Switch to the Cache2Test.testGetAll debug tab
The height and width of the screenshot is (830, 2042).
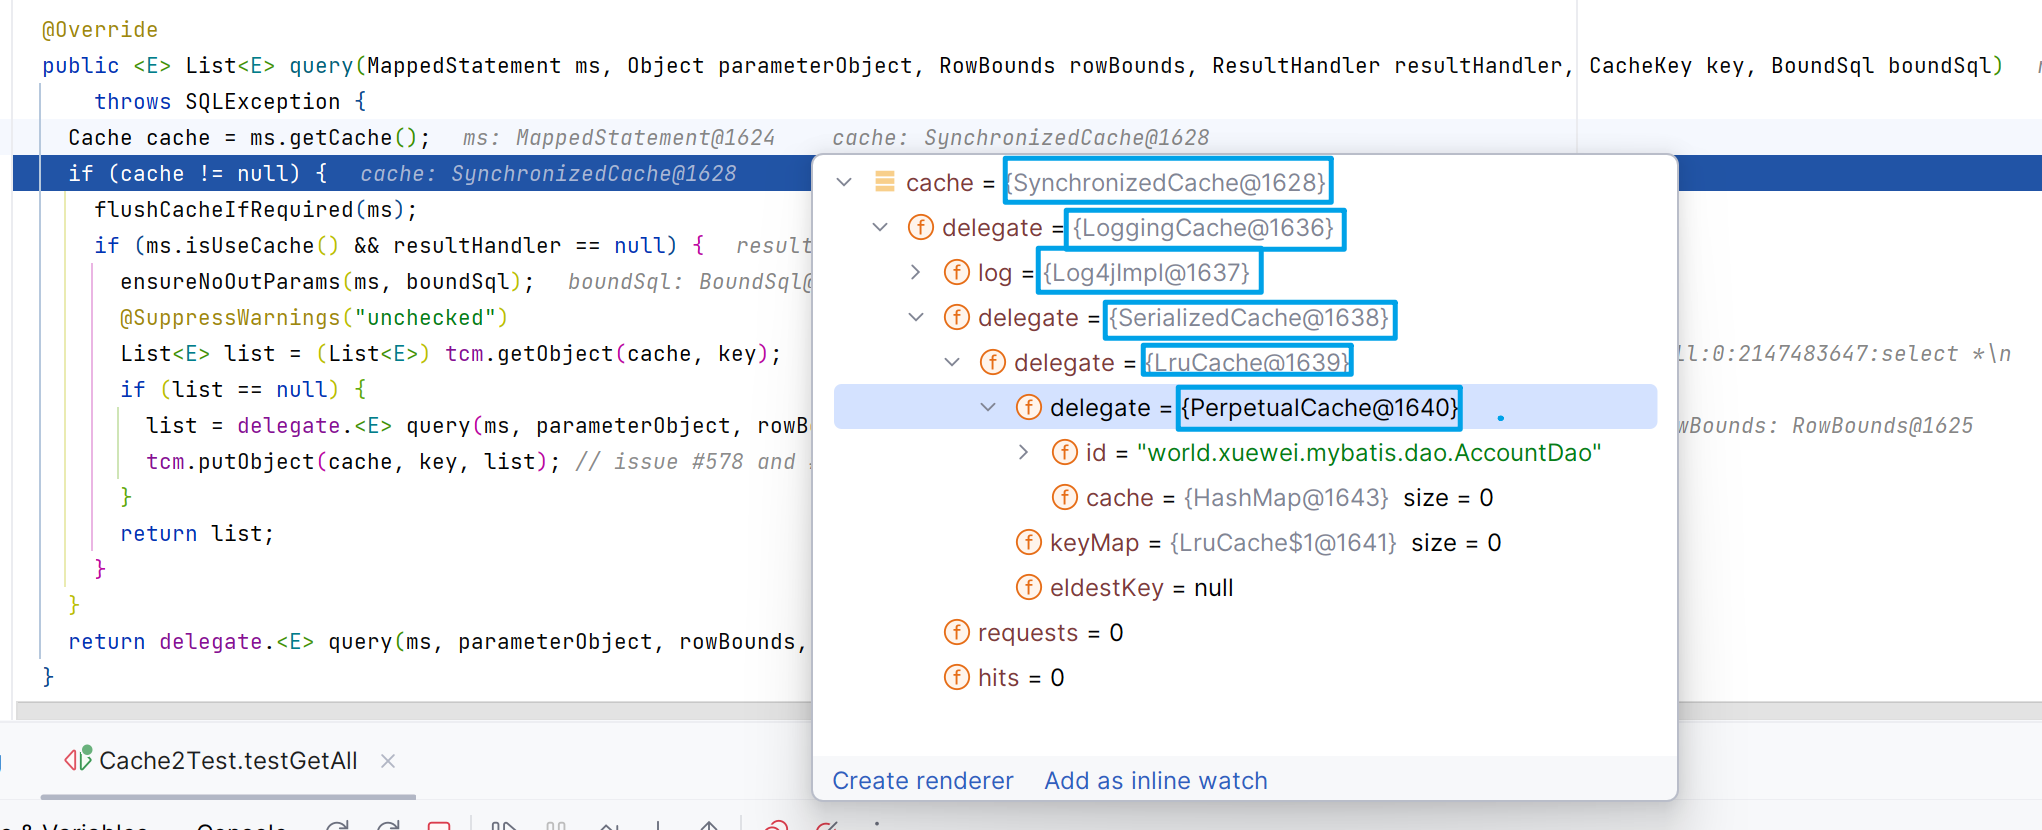point(228,760)
